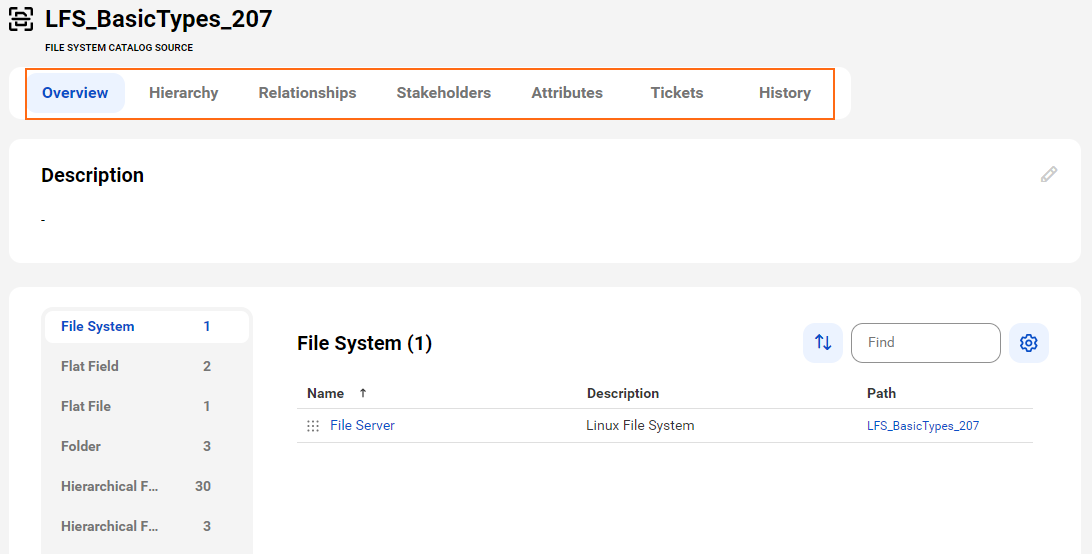The height and width of the screenshot is (554, 1092).
Task: Select the Stakeholders tab
Action: (444, 93)
